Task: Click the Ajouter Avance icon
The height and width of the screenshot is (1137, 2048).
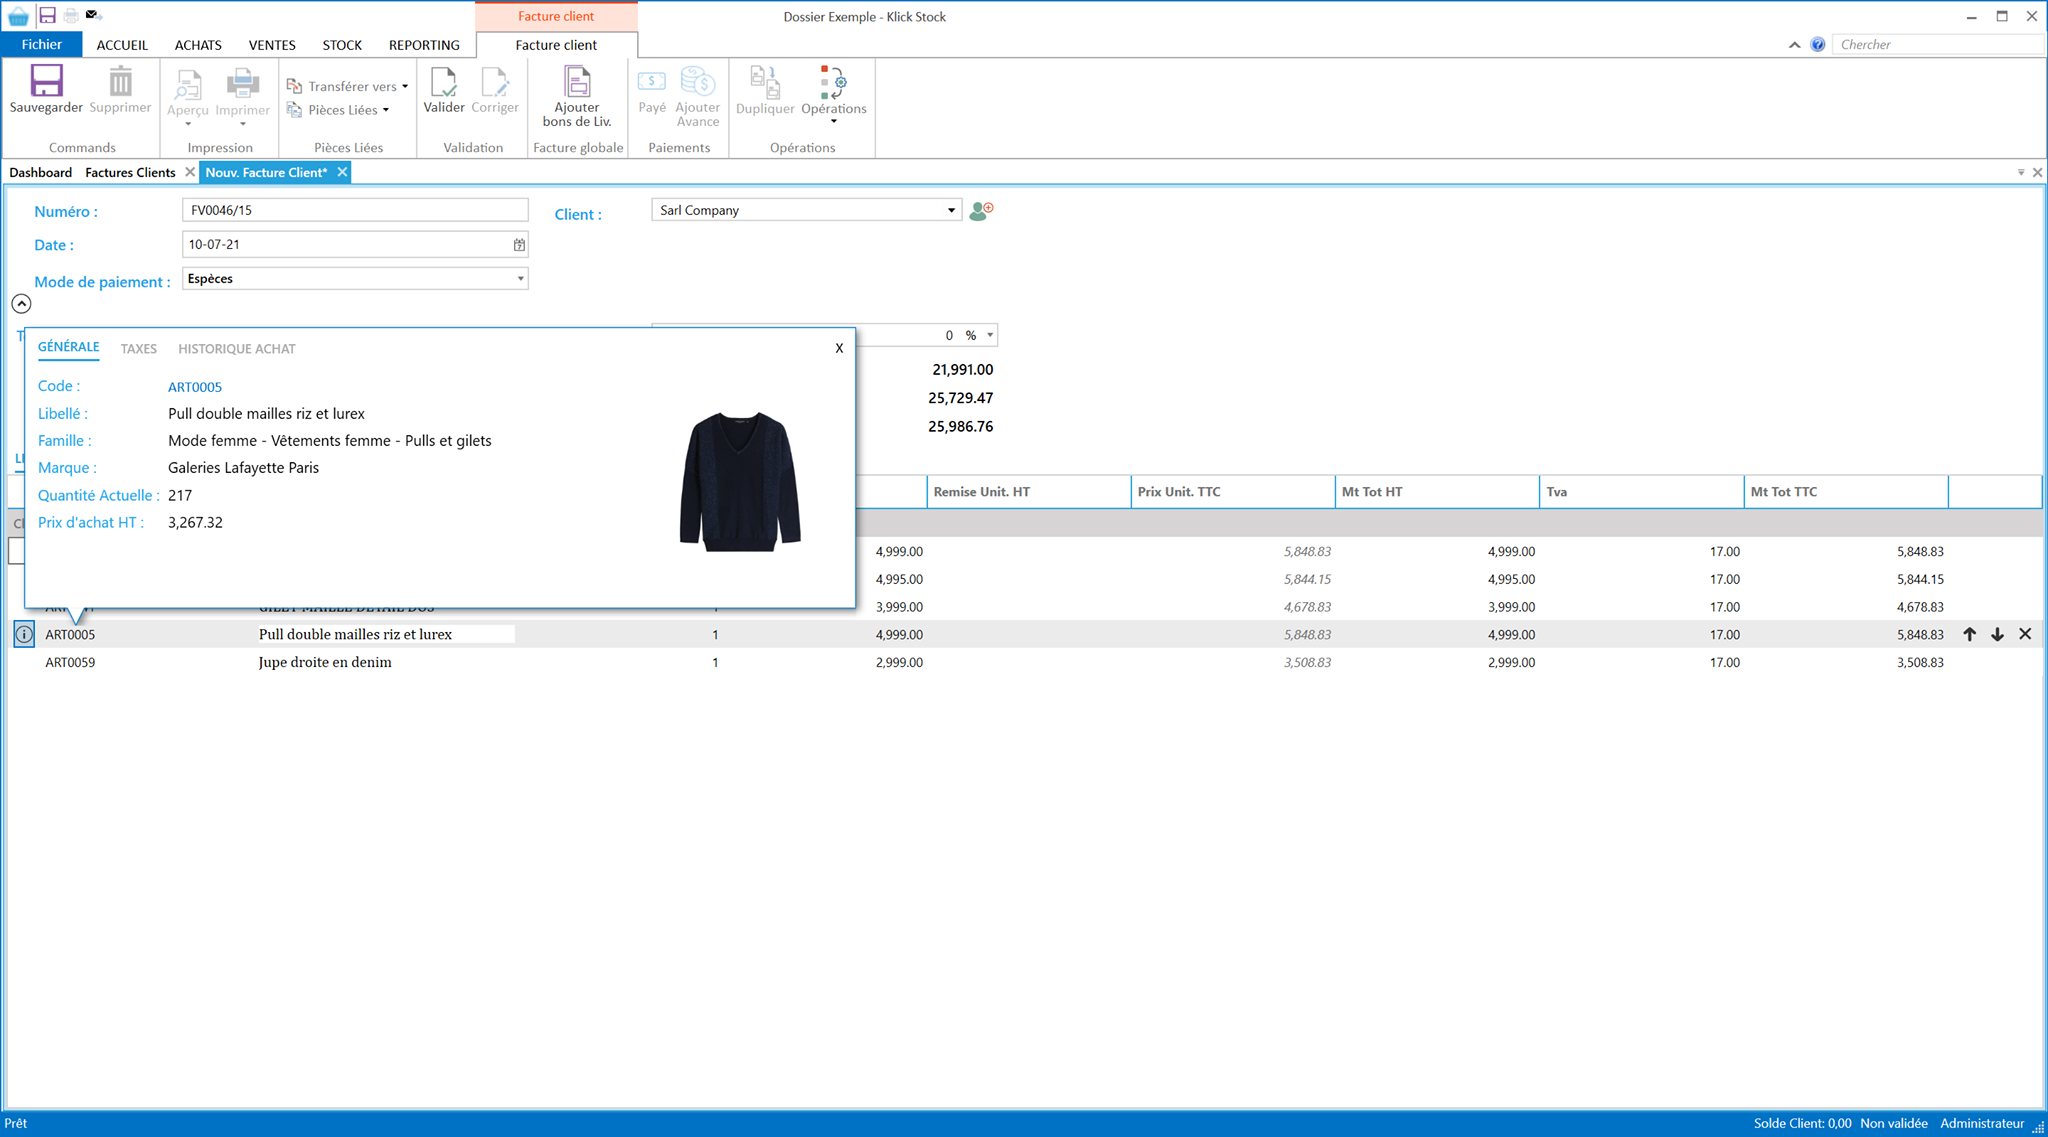Action: click(x=697, y=81)
